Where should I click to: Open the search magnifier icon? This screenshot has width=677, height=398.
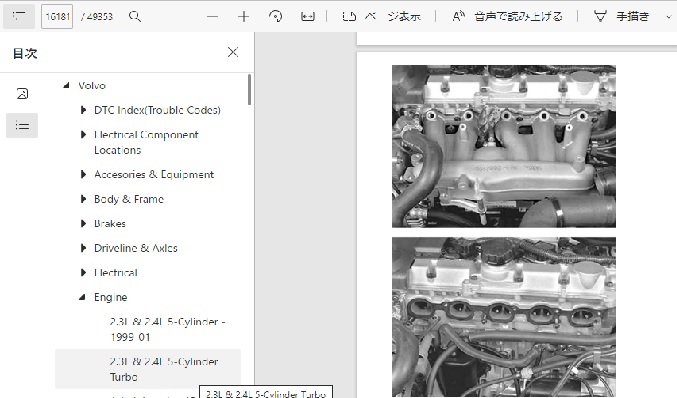click(x=135, y=17)
